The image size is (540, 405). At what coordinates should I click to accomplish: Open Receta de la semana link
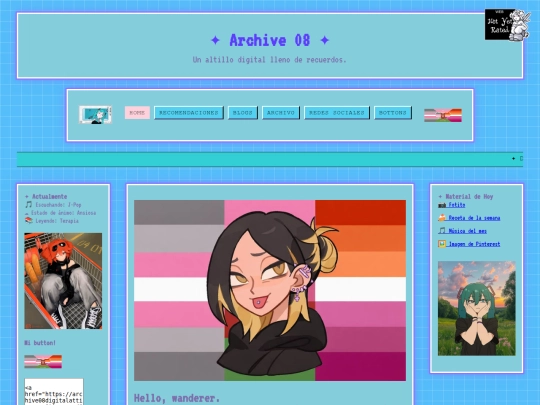tap(474, 218)
